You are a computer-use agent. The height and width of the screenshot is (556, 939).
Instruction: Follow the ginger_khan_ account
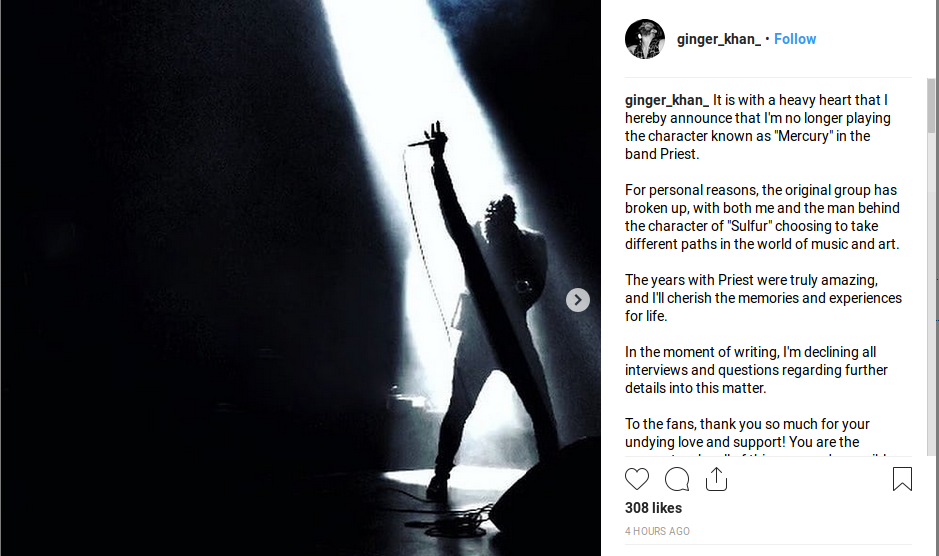pos(795,39)
